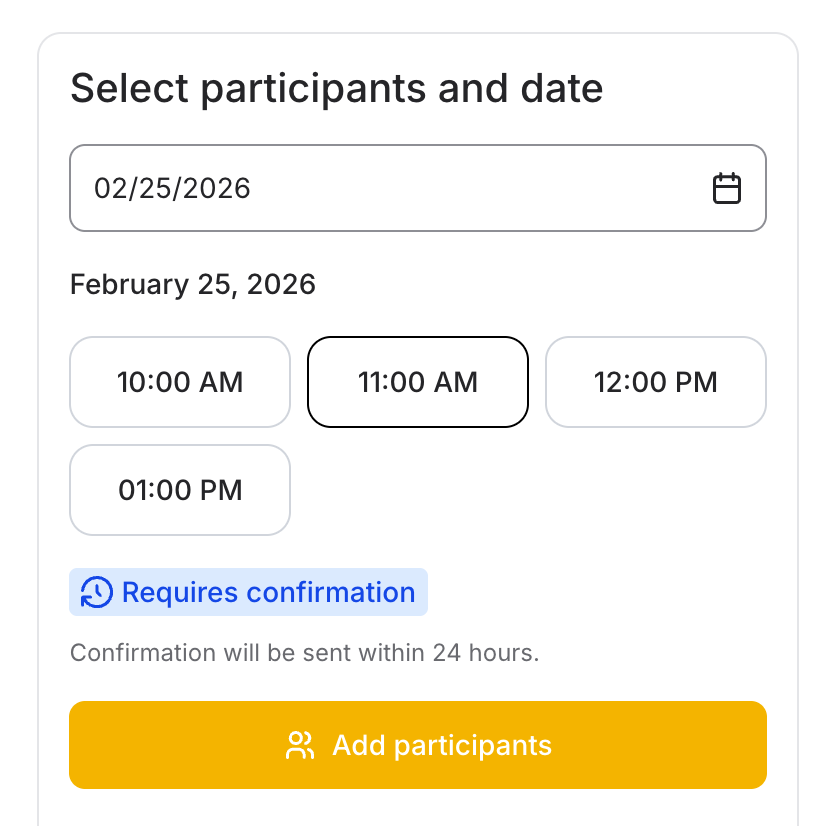The image size is (834, 826).
Task: Pick the 01:00 PM time slot
Action: coord(180,490)
